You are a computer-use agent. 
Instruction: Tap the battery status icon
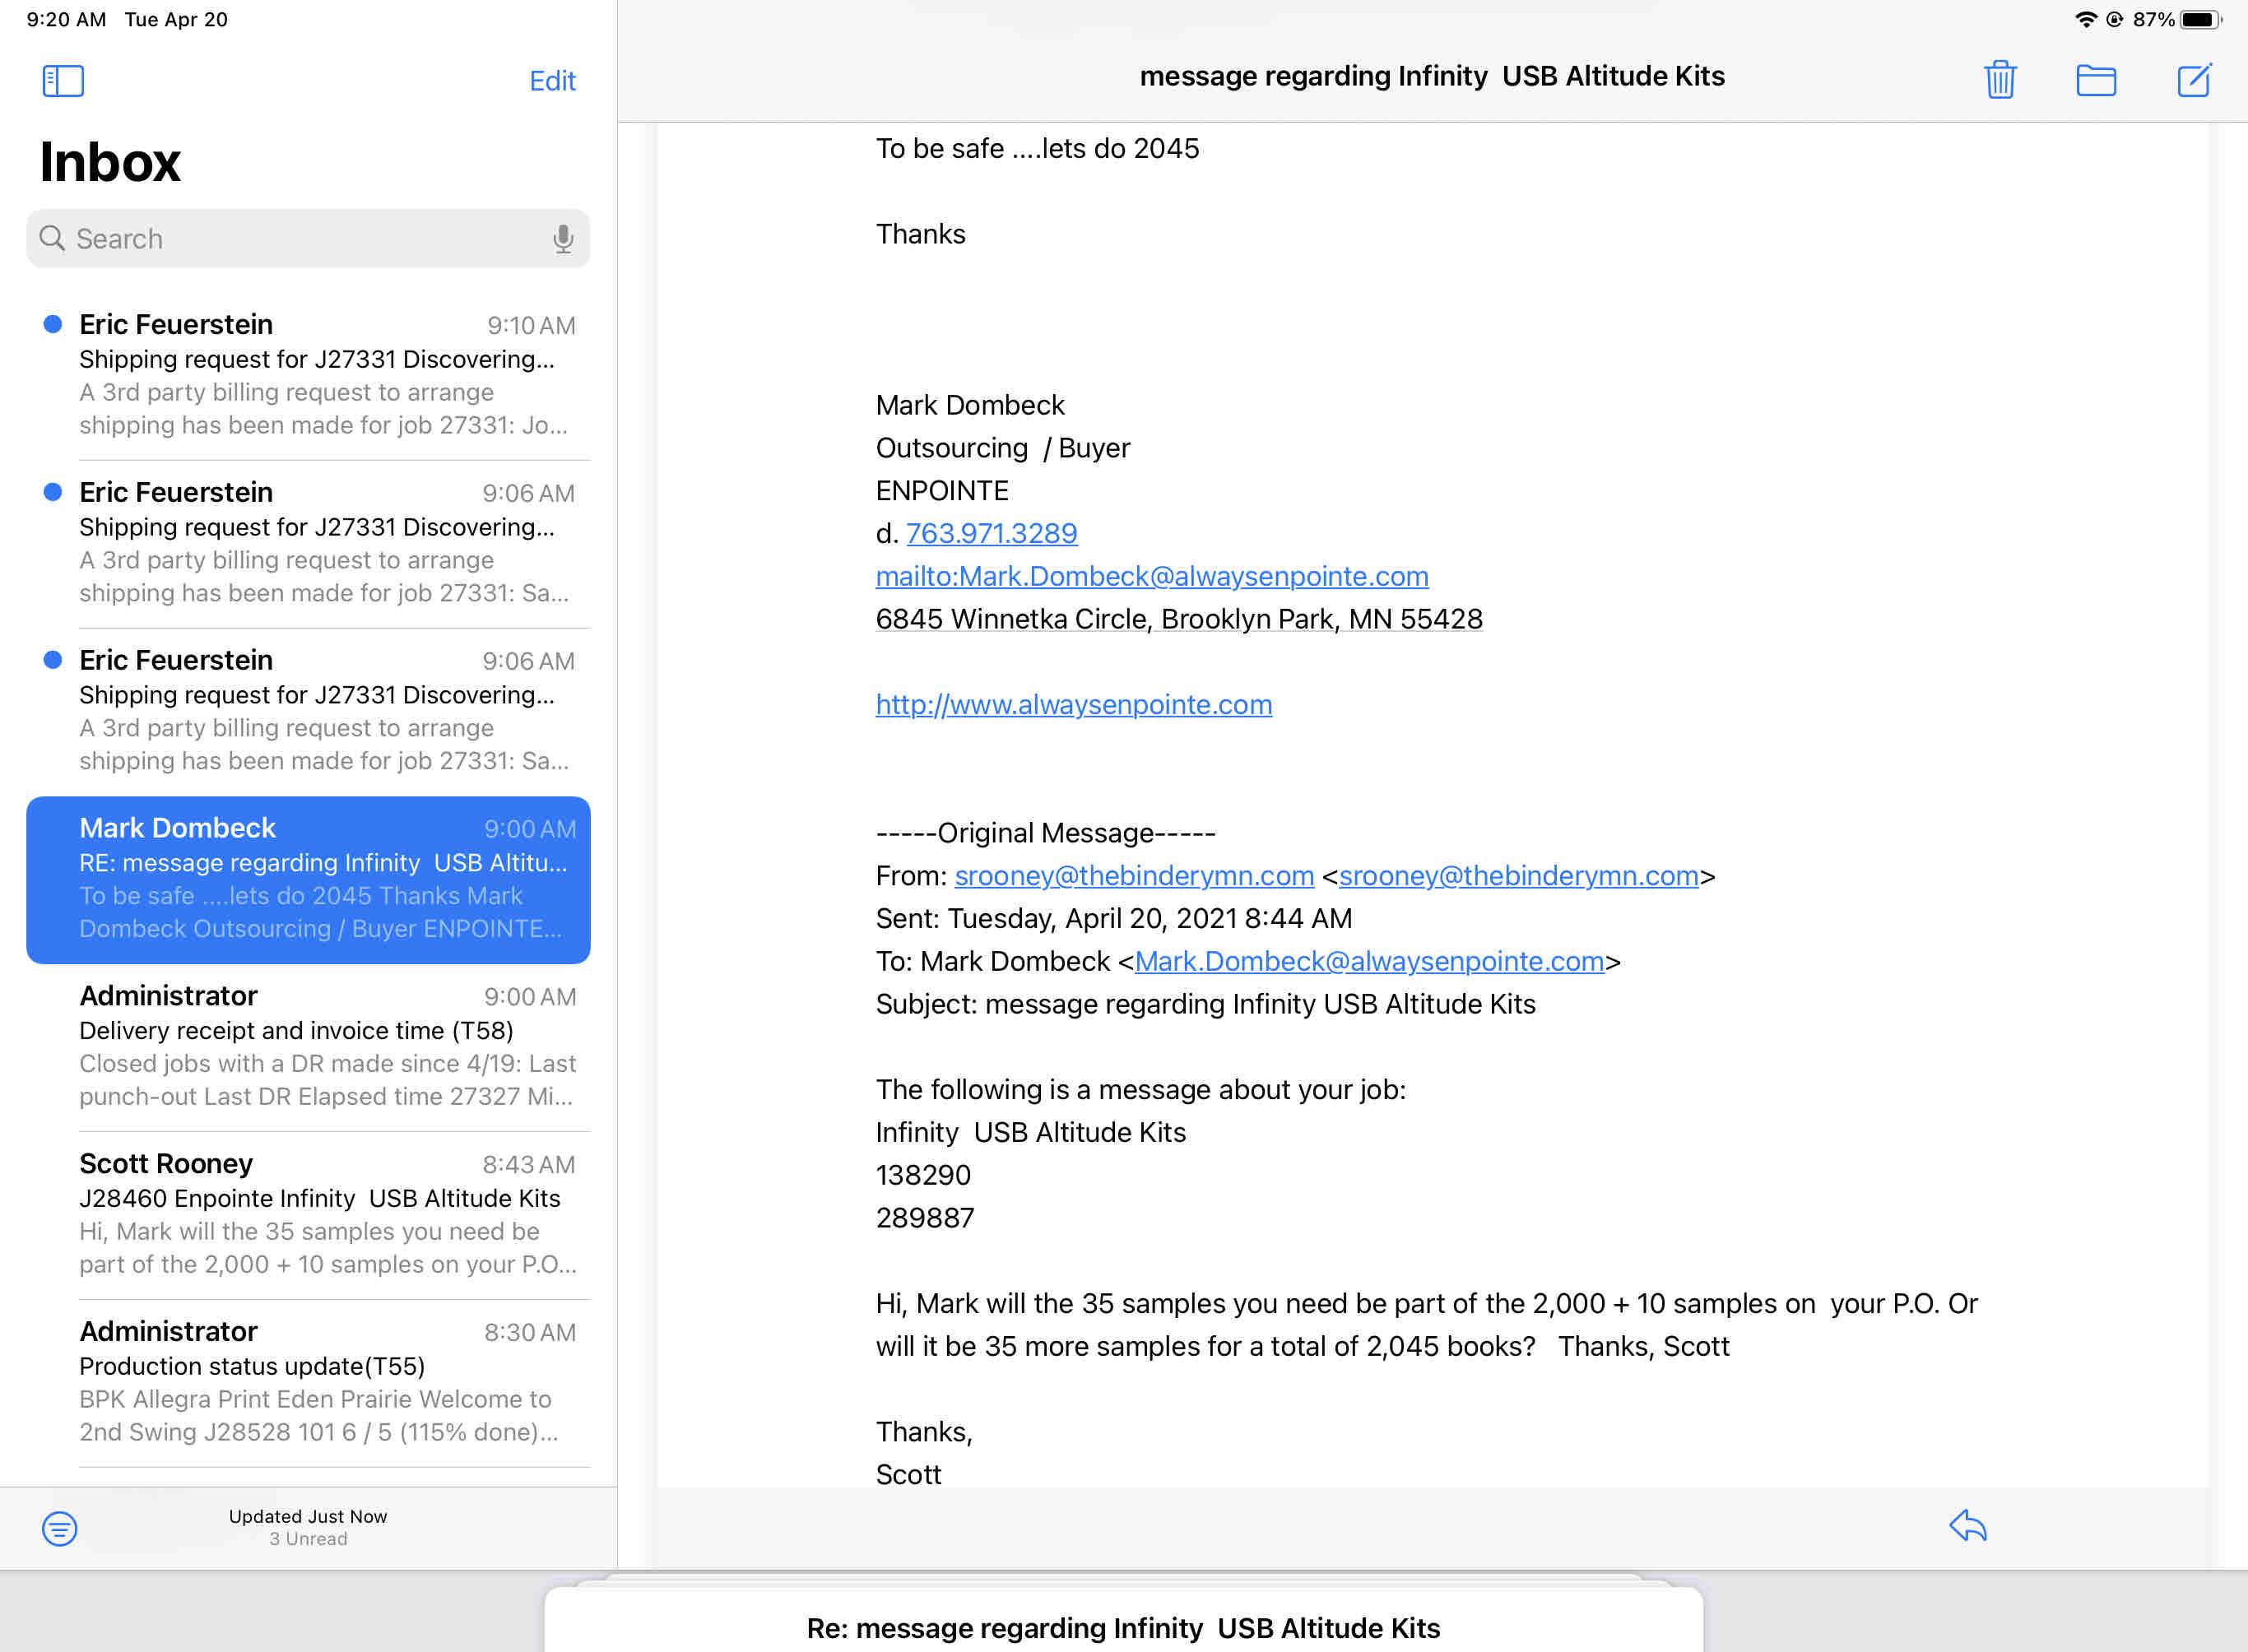pyautogui.click(x=2199, y=19)
